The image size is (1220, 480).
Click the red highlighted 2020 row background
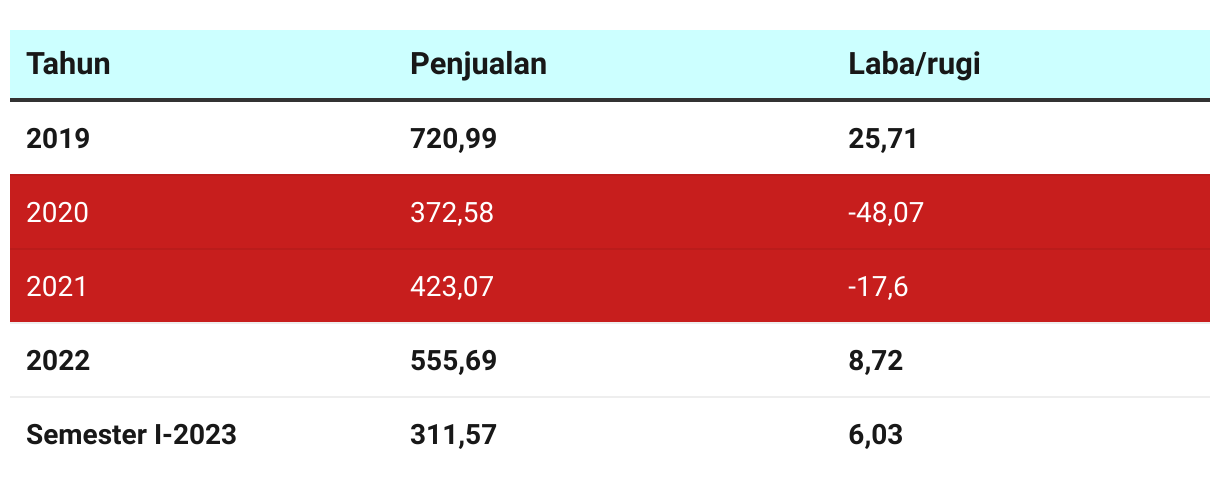coord(610,212)
